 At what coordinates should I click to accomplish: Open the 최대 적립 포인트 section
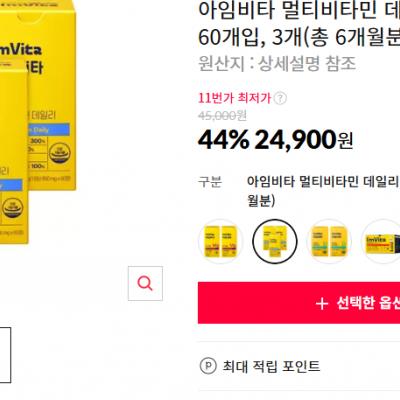tap(271, 366)
